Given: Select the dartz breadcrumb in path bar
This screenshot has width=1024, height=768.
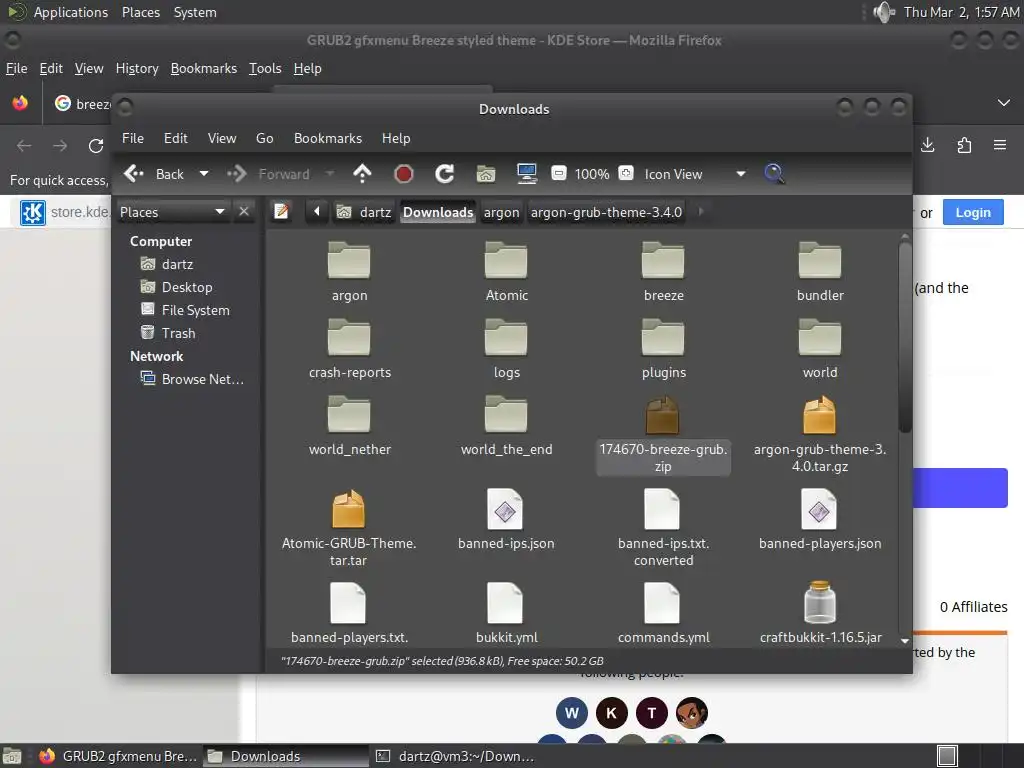Looking at the screenshot, I should click(x=364, y=212).
